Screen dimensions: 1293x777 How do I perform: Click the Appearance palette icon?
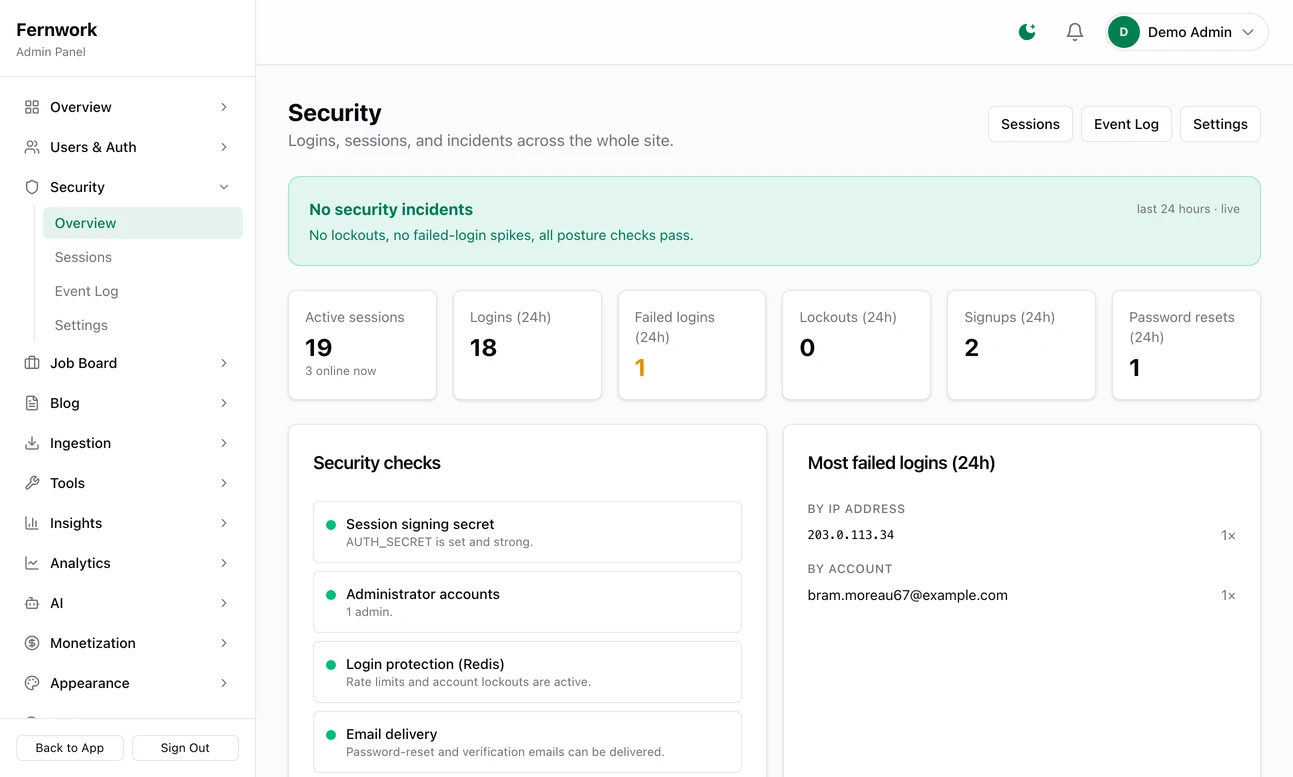[x=32, y=683]
